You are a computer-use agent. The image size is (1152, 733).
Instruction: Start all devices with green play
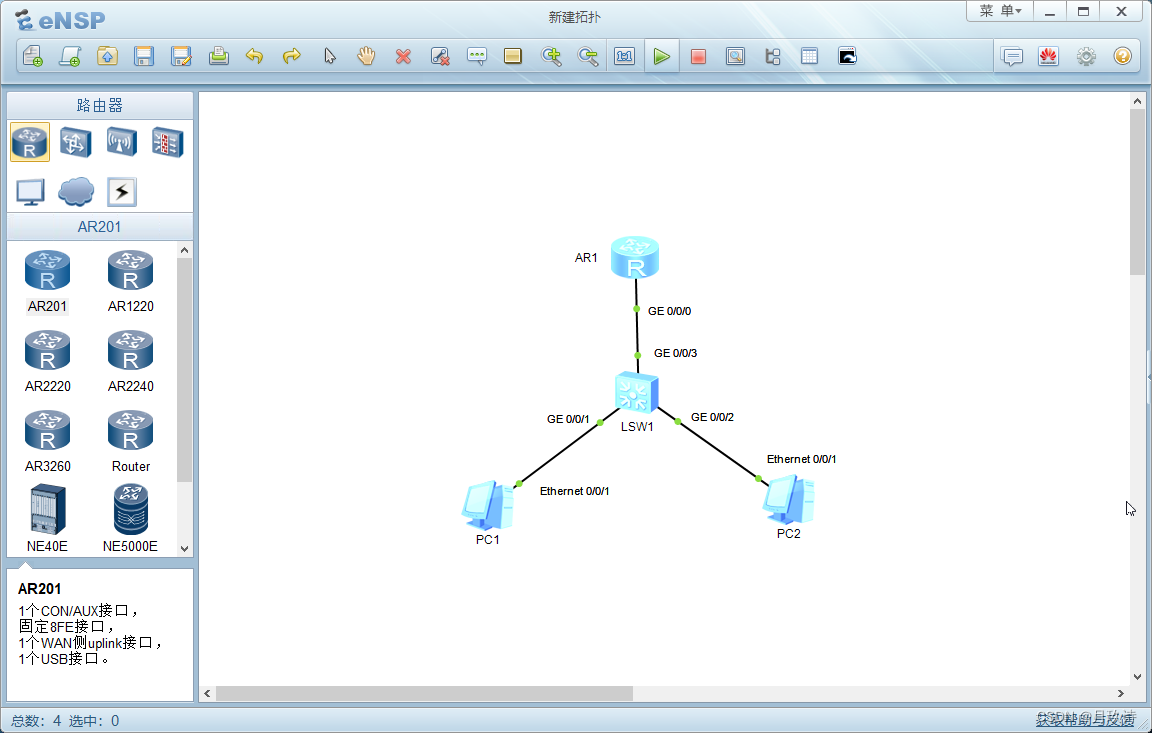pos(661,57)
